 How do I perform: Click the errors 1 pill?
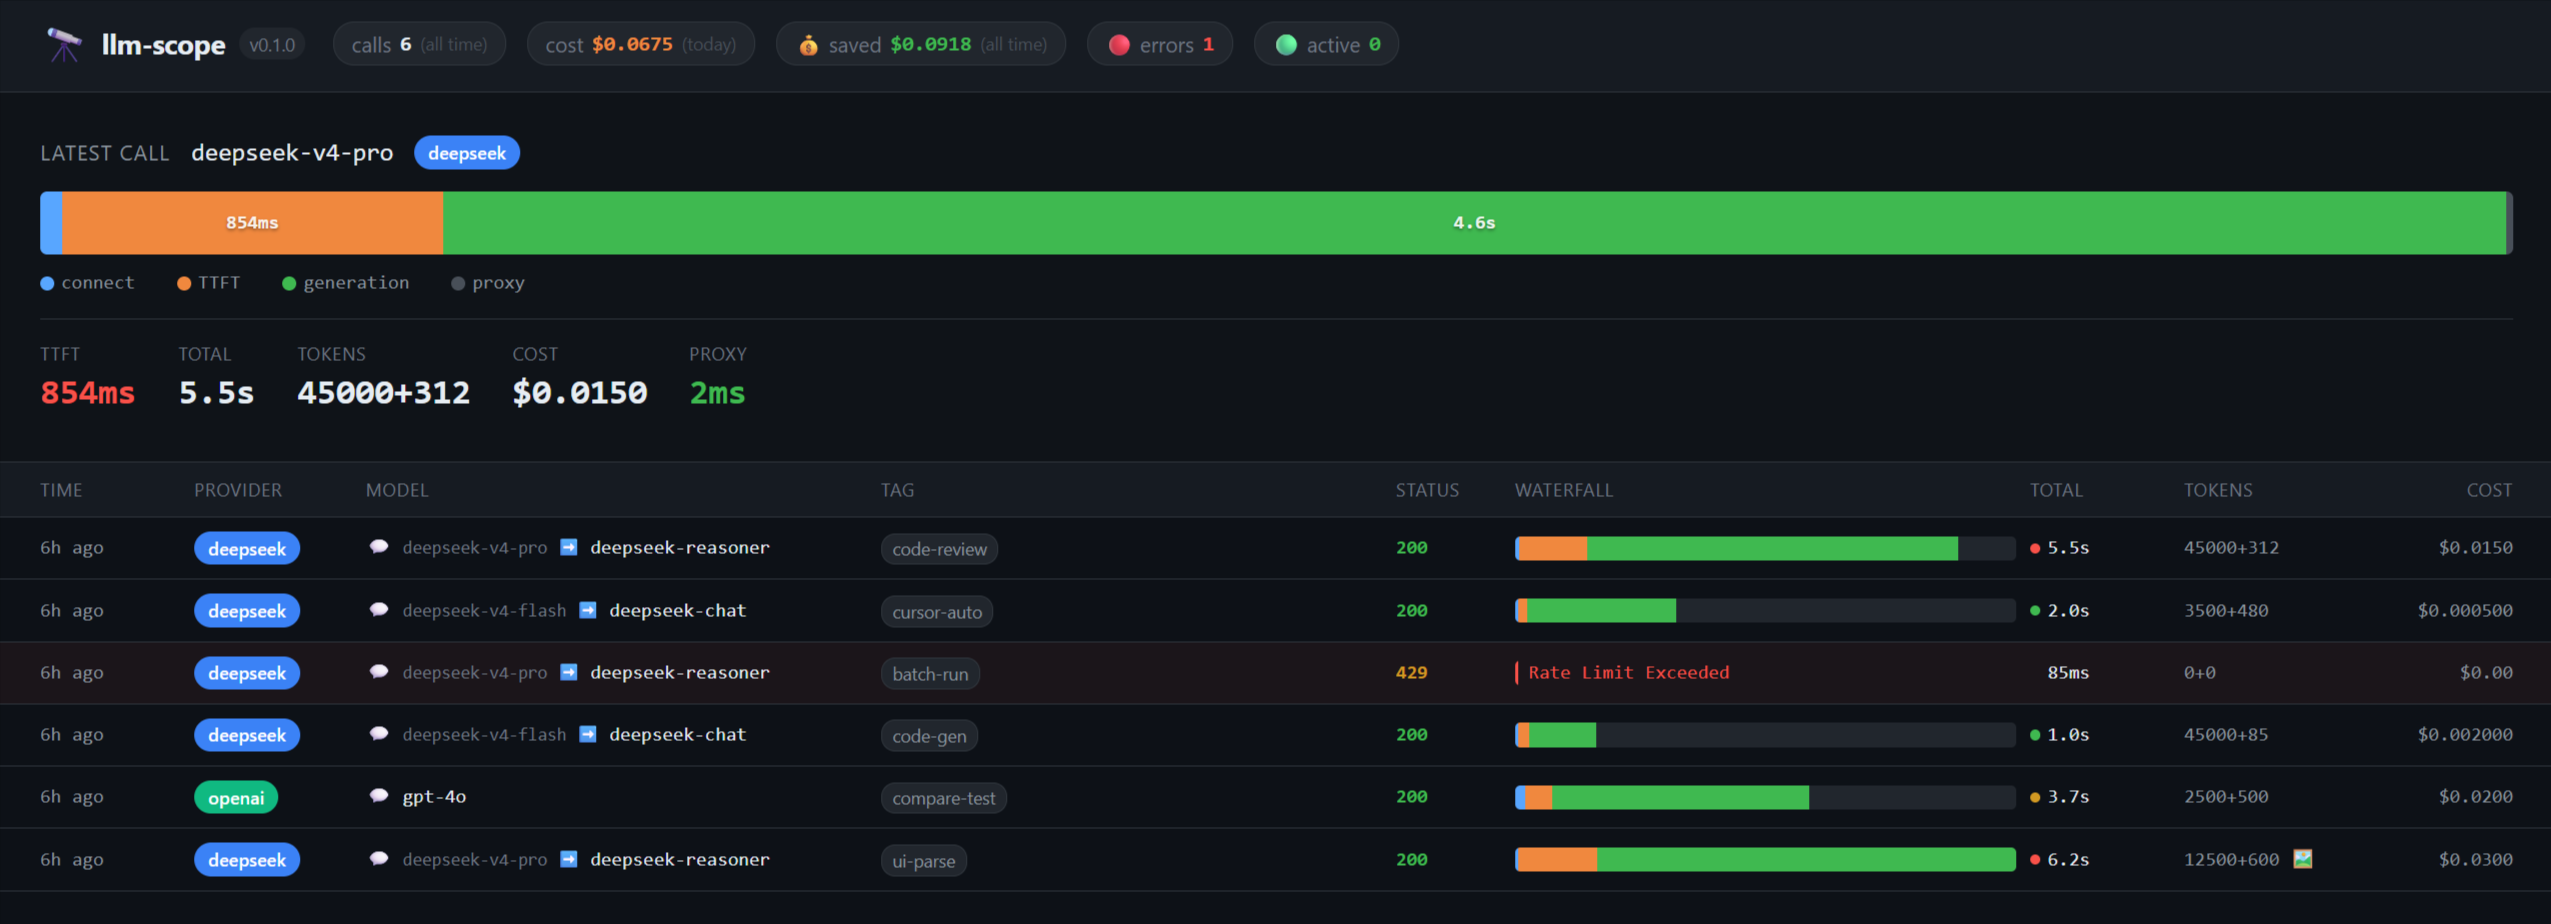1160,45
